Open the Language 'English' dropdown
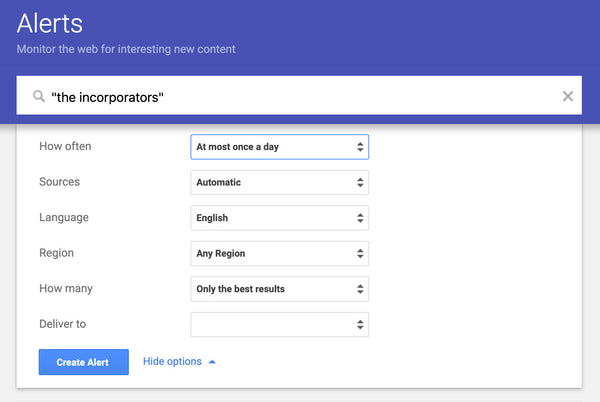600x402 pixels. 279,218
